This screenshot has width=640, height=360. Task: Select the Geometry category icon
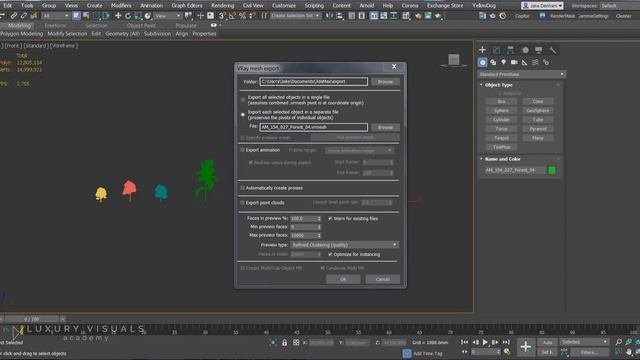pos(482,62)
